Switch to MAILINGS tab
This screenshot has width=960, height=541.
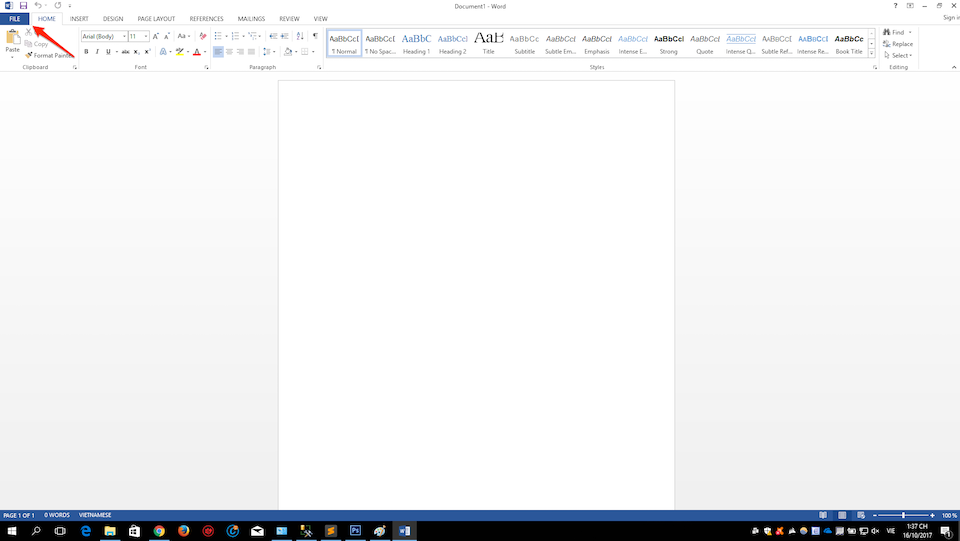pyautogui.click(x=251, y=19)
